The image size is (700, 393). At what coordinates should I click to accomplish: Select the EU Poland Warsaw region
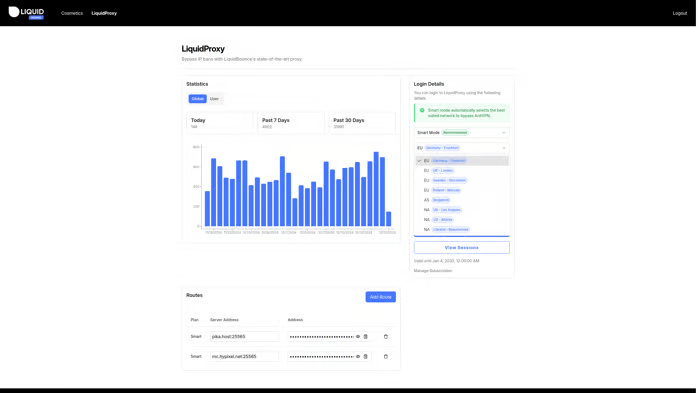tap(462, 190)
